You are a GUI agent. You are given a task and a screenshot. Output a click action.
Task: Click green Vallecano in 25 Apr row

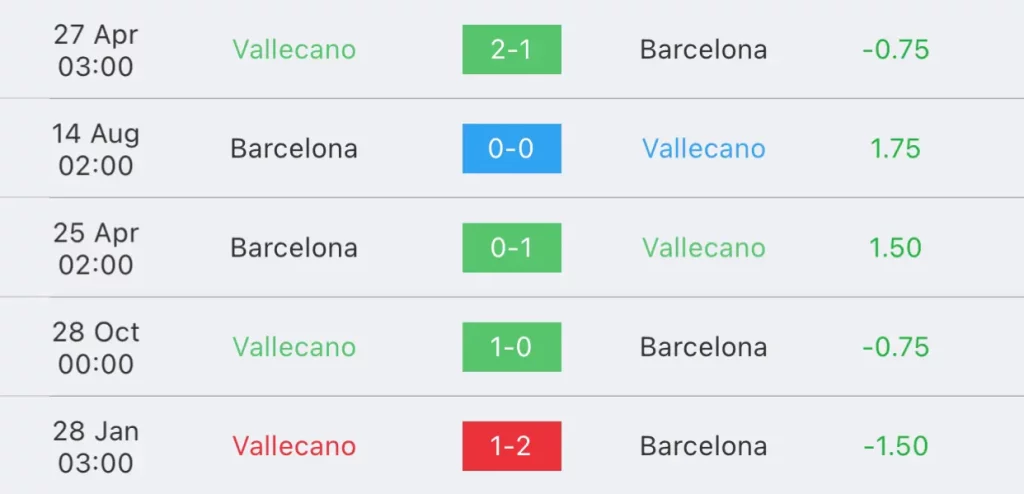click(703, 248)
